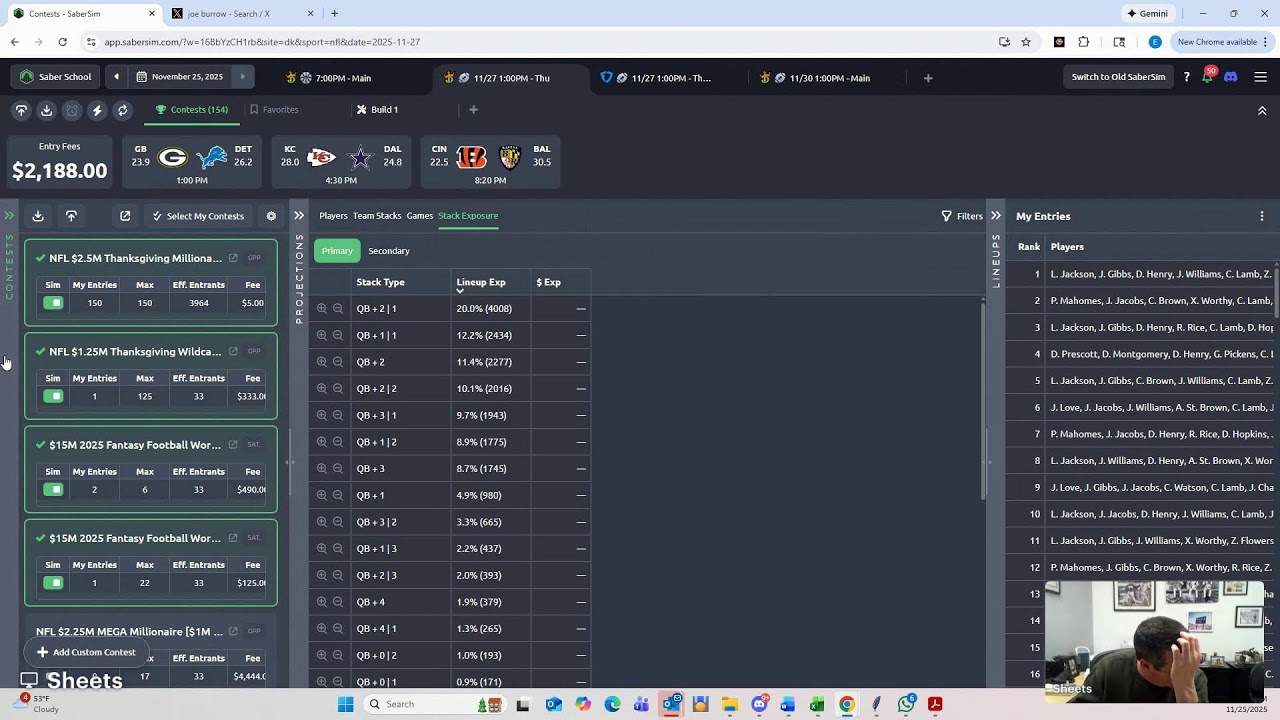Click the contests panel settings gear icon
The image size is (1280, 720).
coord(271,216)
